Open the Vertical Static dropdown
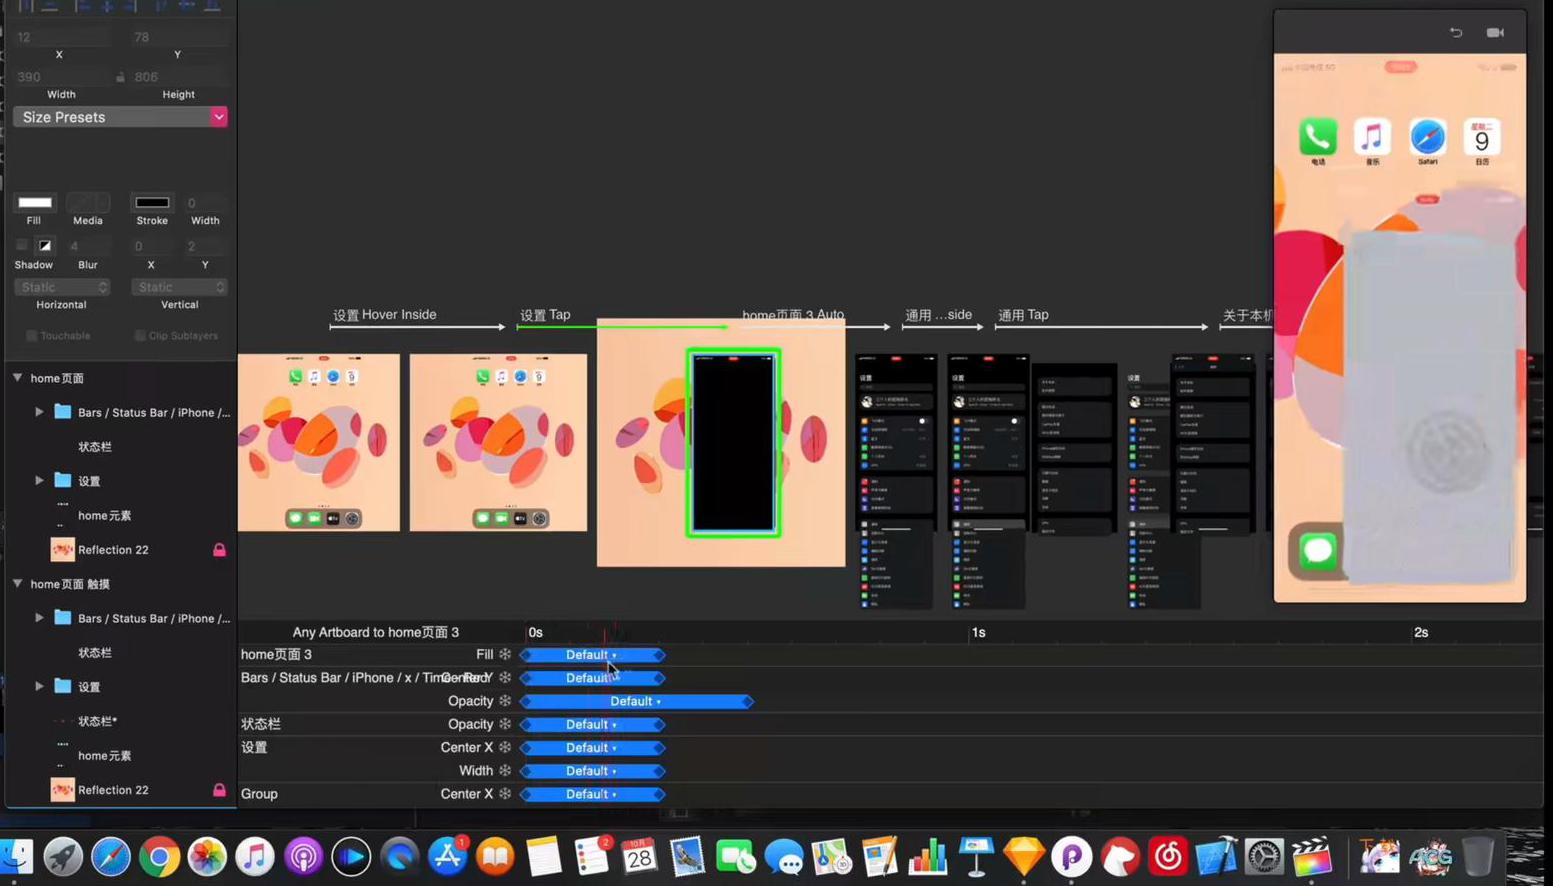Image resolution: width=1553 pixels, height=886 pixels. tap(179, 287)
